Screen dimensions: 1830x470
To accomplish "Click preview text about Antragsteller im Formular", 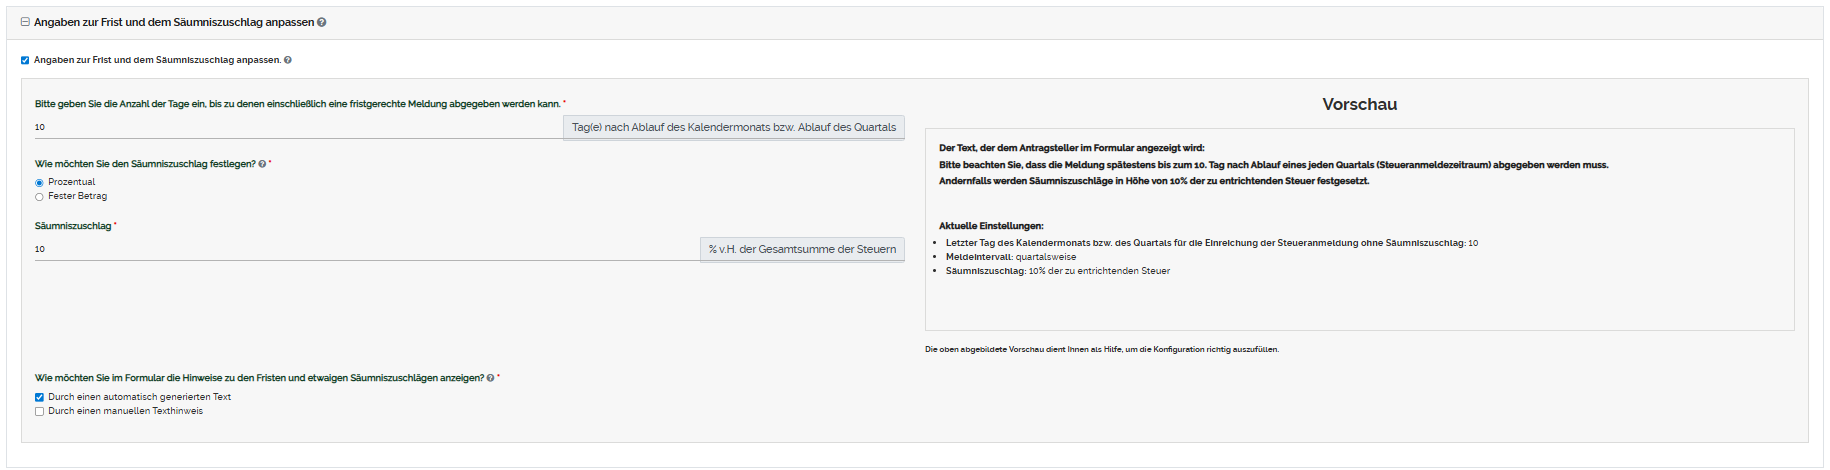I will (1071, 148).
